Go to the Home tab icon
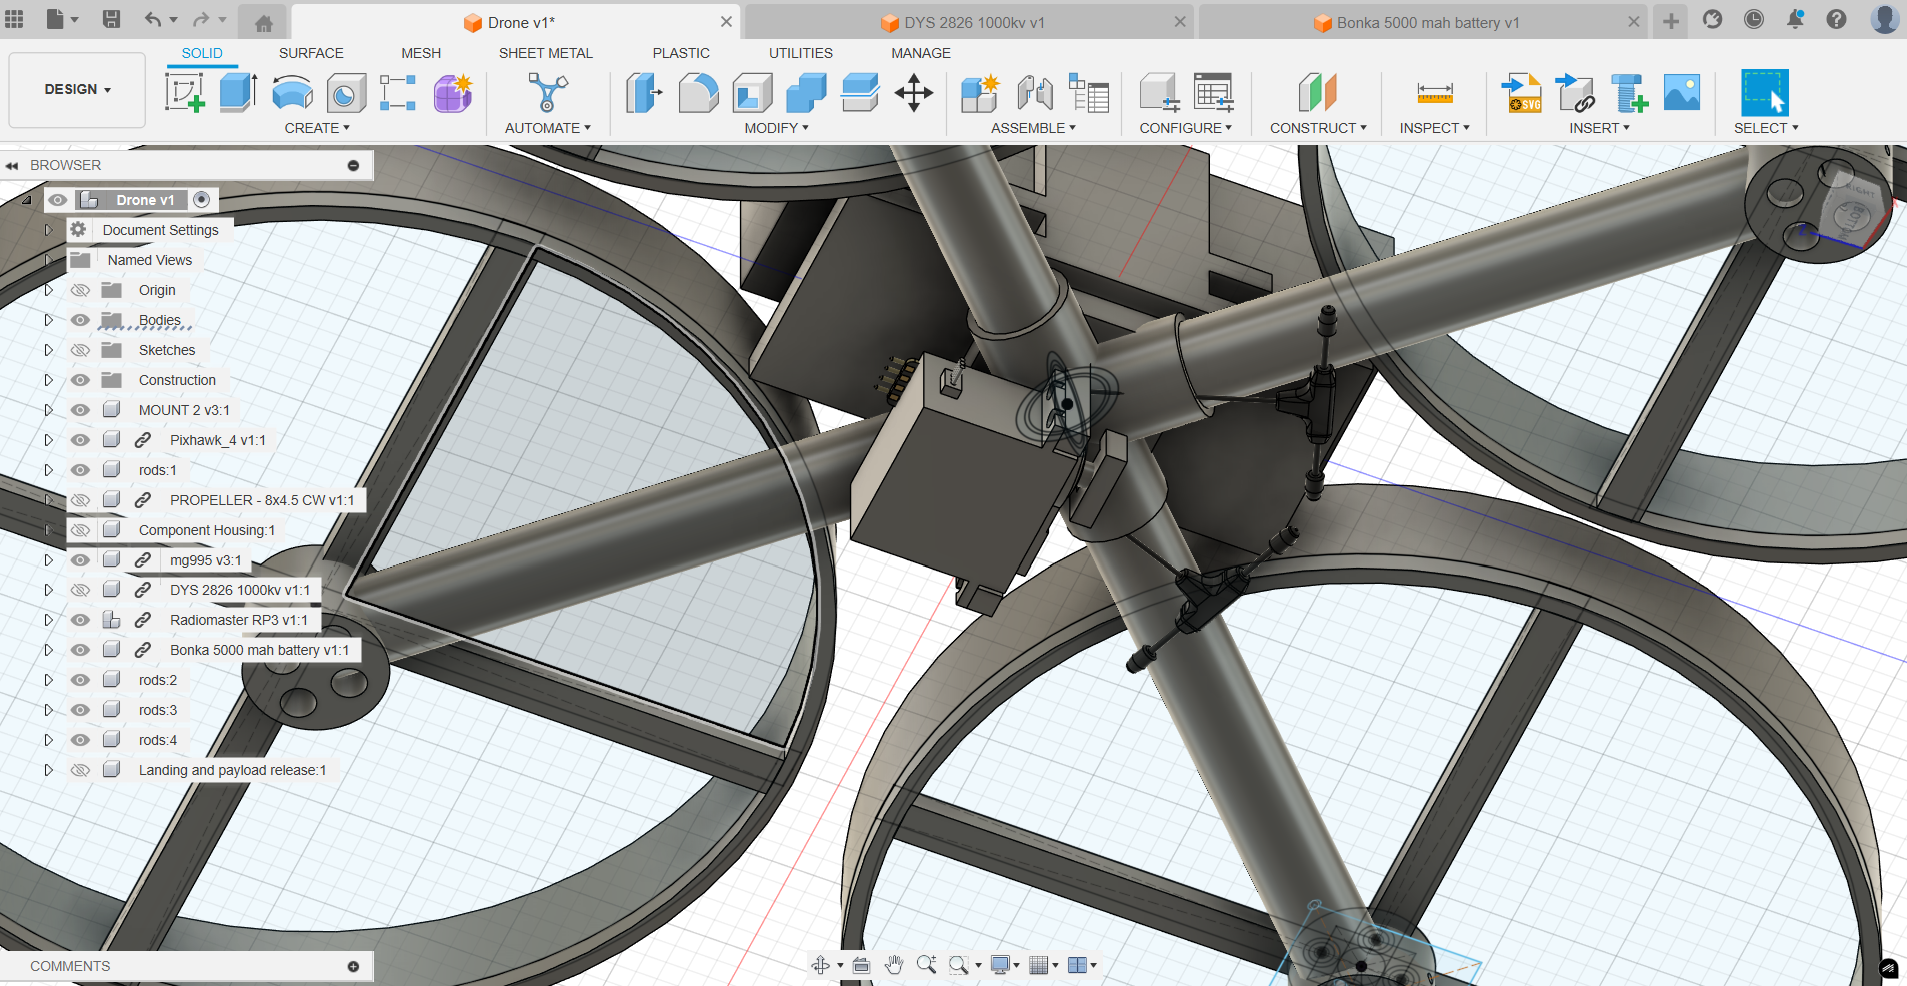 264,23
